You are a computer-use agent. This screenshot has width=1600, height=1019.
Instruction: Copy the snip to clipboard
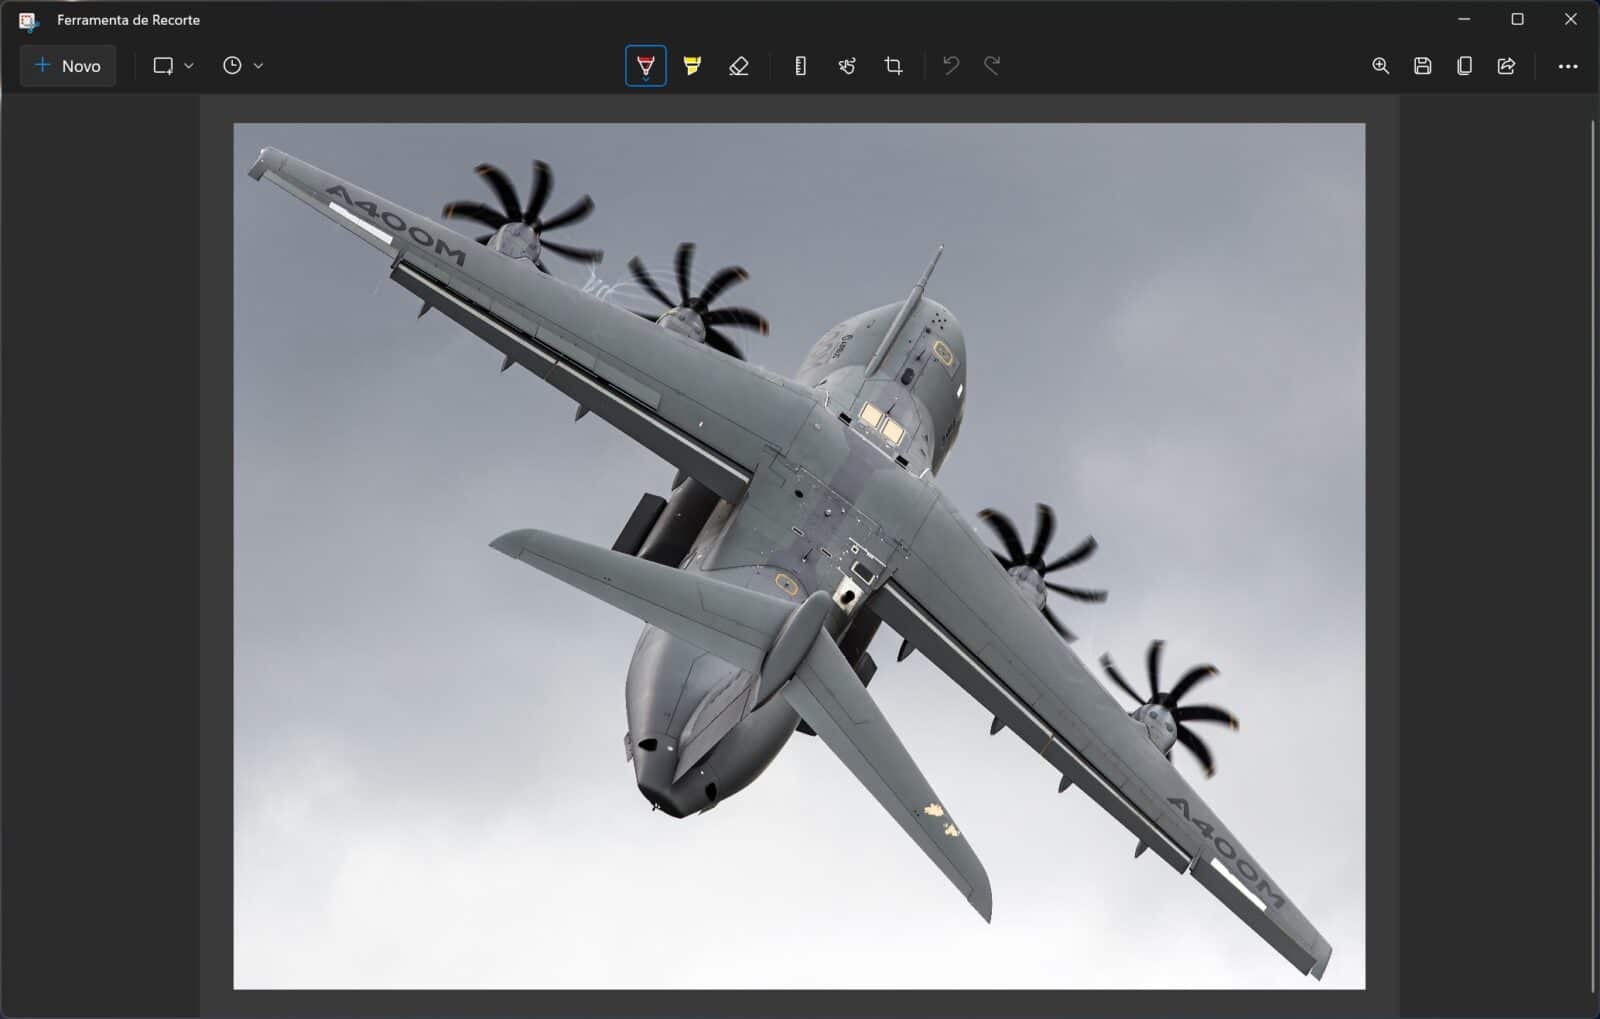point(1465,66)
